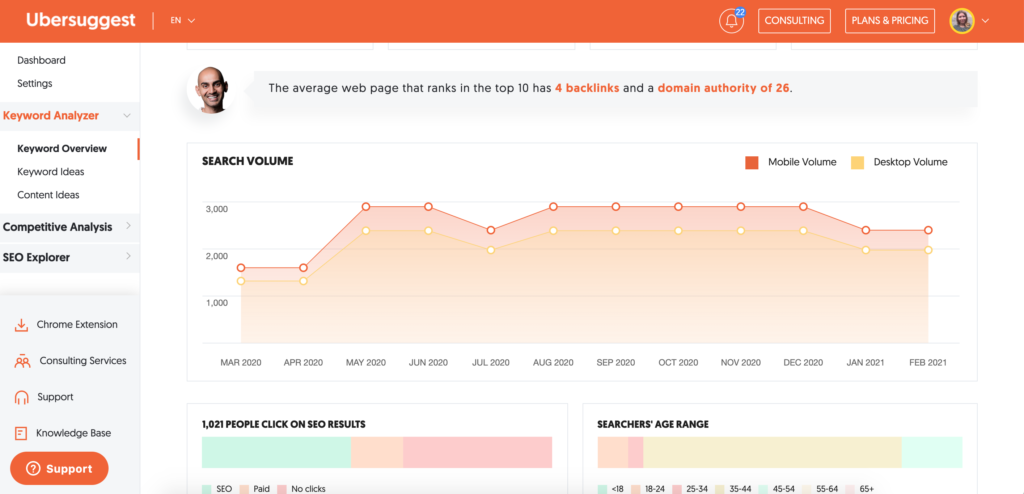Click the AUG 2020 axis label

tap(553, 363)
